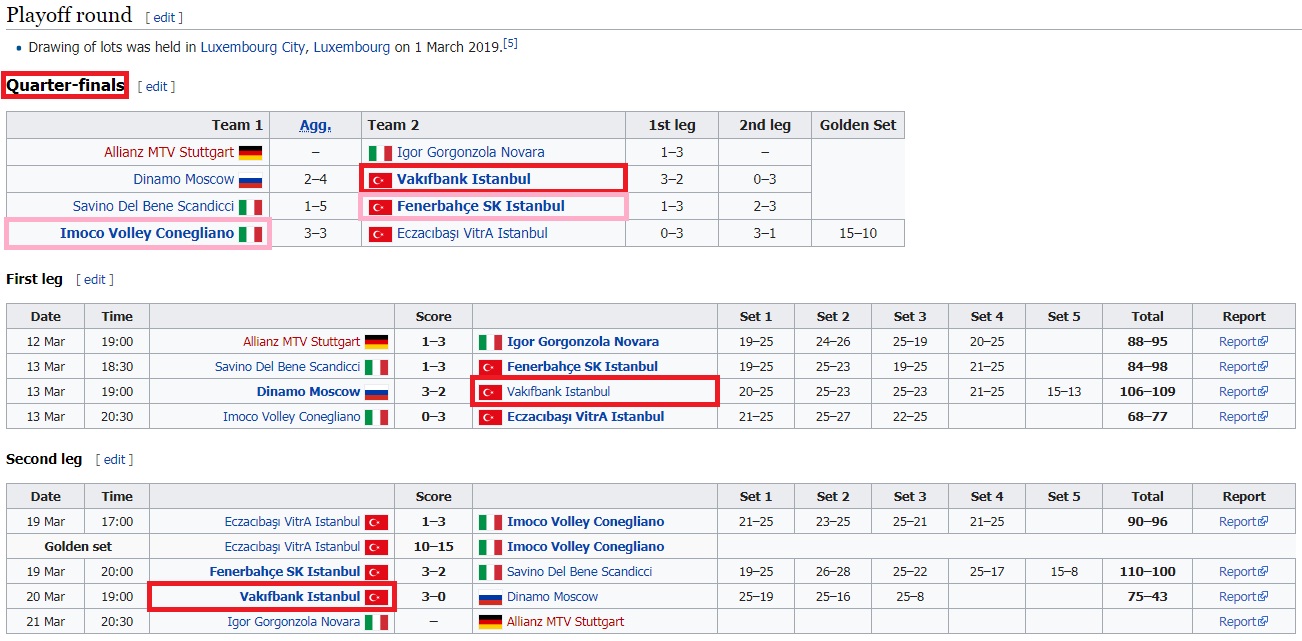
Task: Open Vakıfbank Istanbul in First leg table
Action: [x=558, y=392]
